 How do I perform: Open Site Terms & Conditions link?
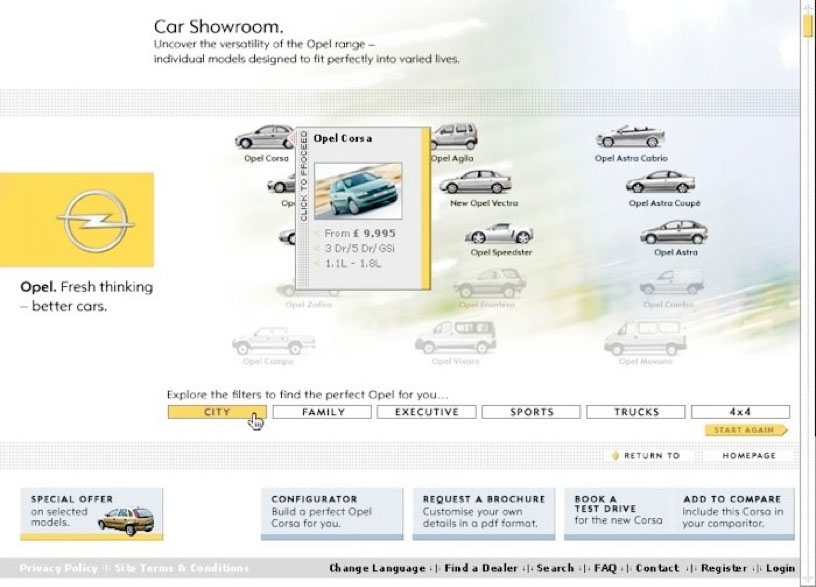[x=182, y=568]
